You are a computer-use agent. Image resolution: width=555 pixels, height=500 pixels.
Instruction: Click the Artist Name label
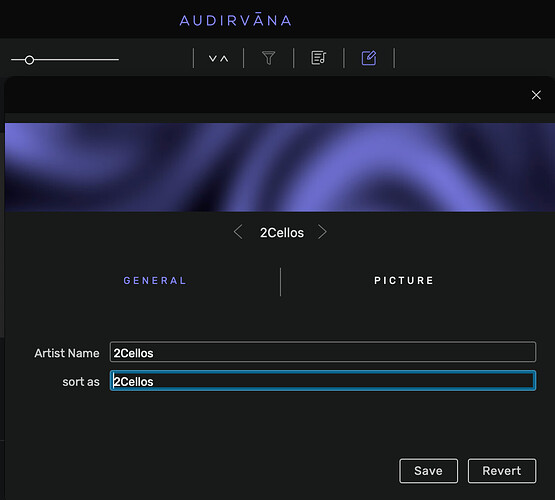pos(67,353)
